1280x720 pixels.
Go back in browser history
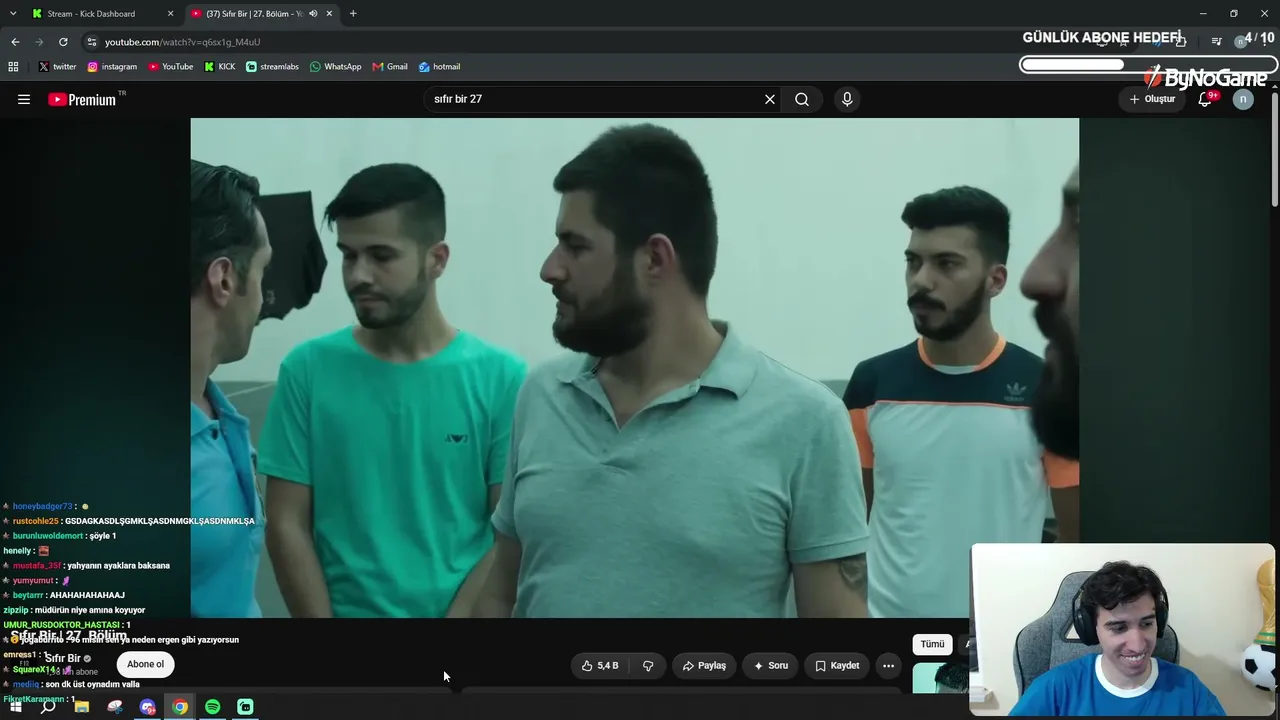[15, 42]
